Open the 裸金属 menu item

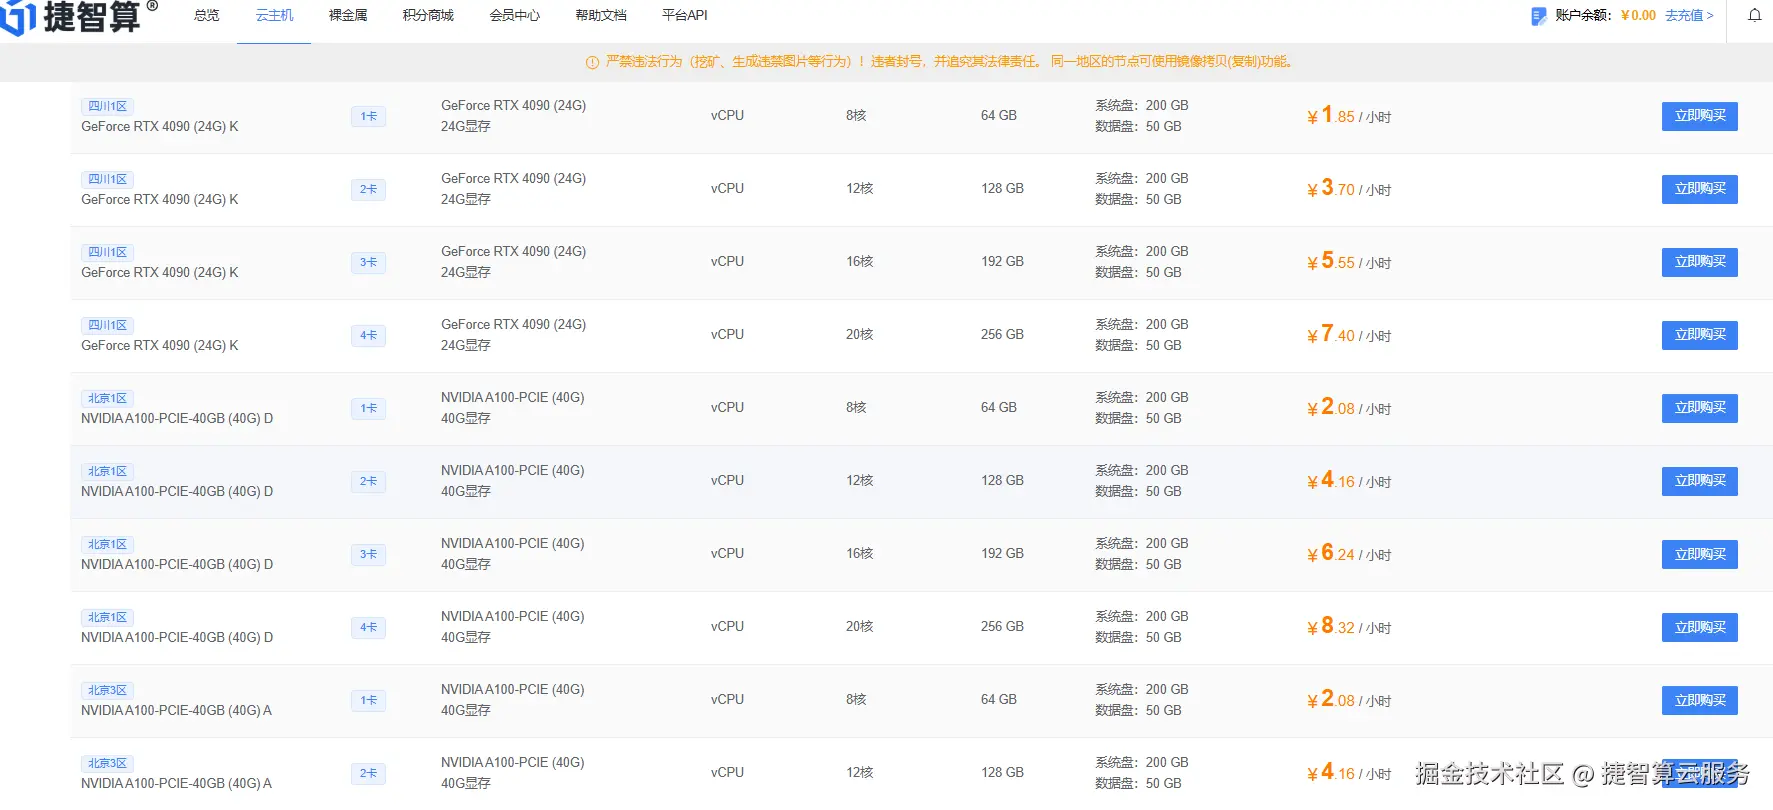pyautogui.click(x=348, y=15)
